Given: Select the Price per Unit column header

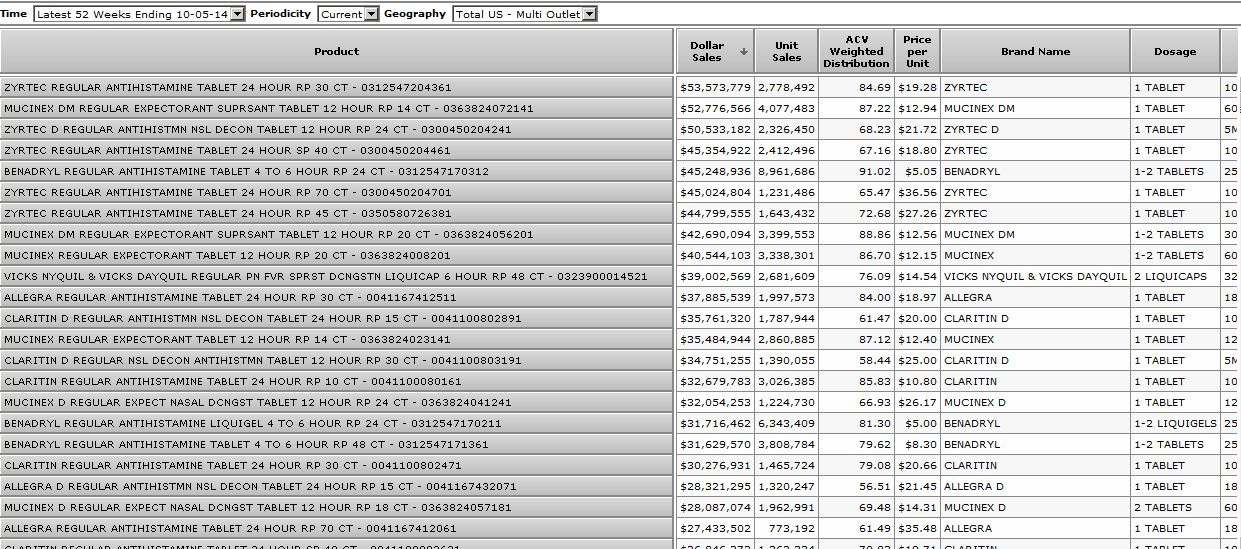Looking at the screenshot, I should tap(917, 51).
